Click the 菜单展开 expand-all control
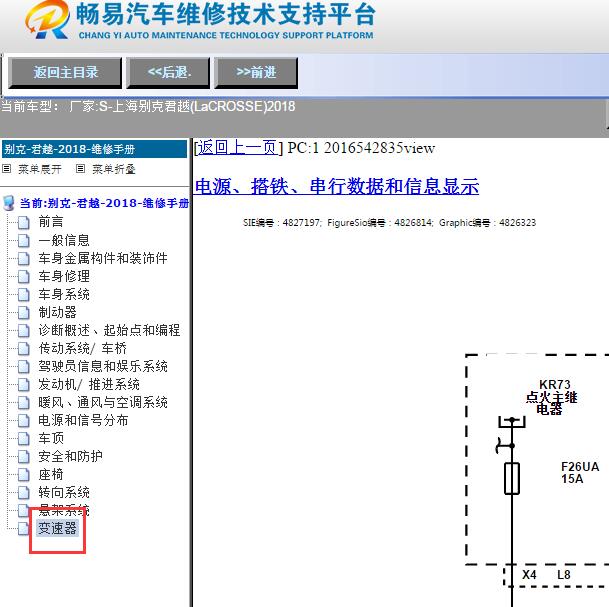The image size is (609, 607). (x=40, y=169)
